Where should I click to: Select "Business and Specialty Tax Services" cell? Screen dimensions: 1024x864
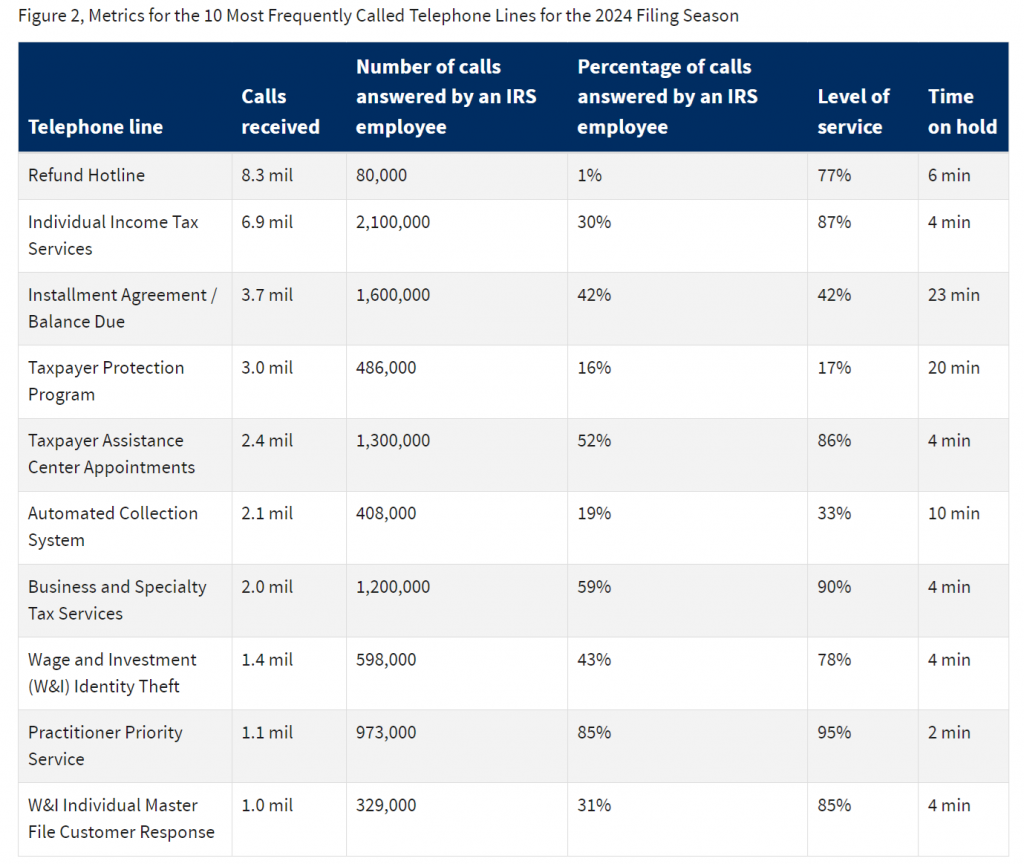click(x=117, y=600)
